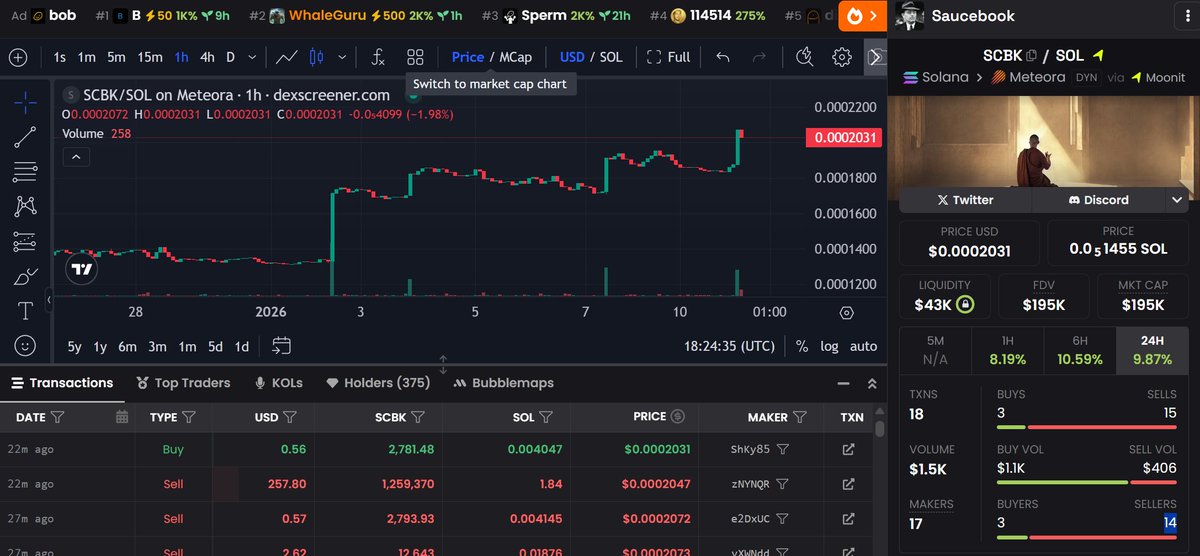Open the SCBK column filter

[x=418, y=417]
